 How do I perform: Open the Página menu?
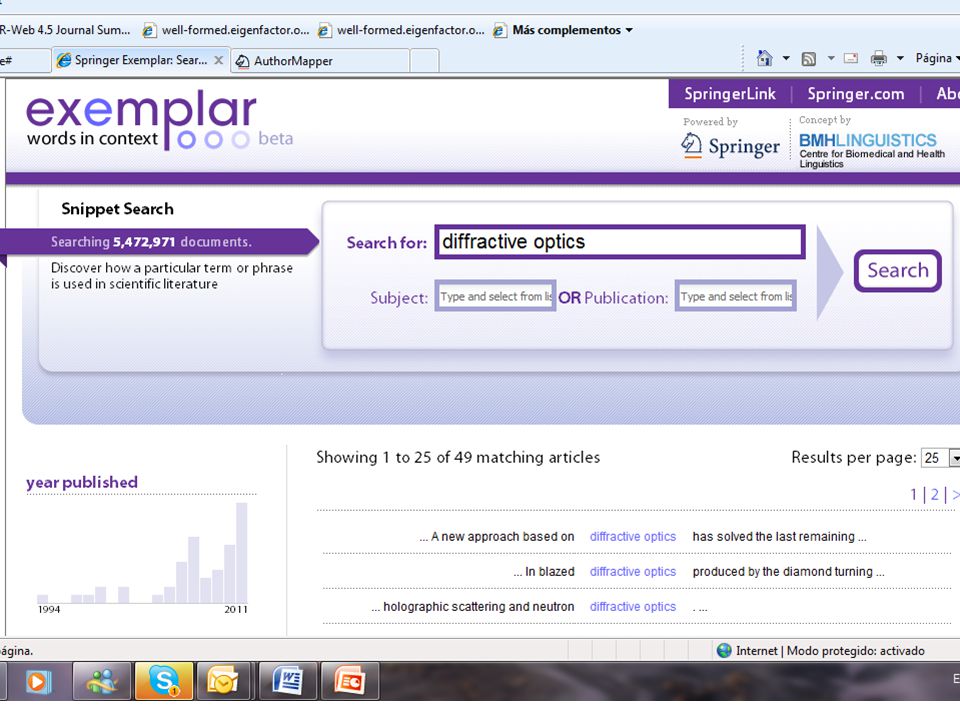[937, 58]
